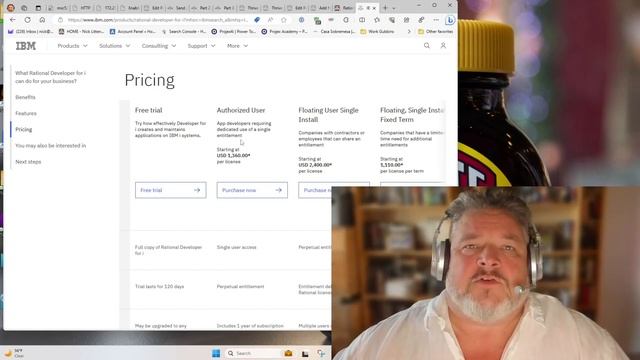
Task: Open 'You may also be interested in' link
Action: (51, 145)
